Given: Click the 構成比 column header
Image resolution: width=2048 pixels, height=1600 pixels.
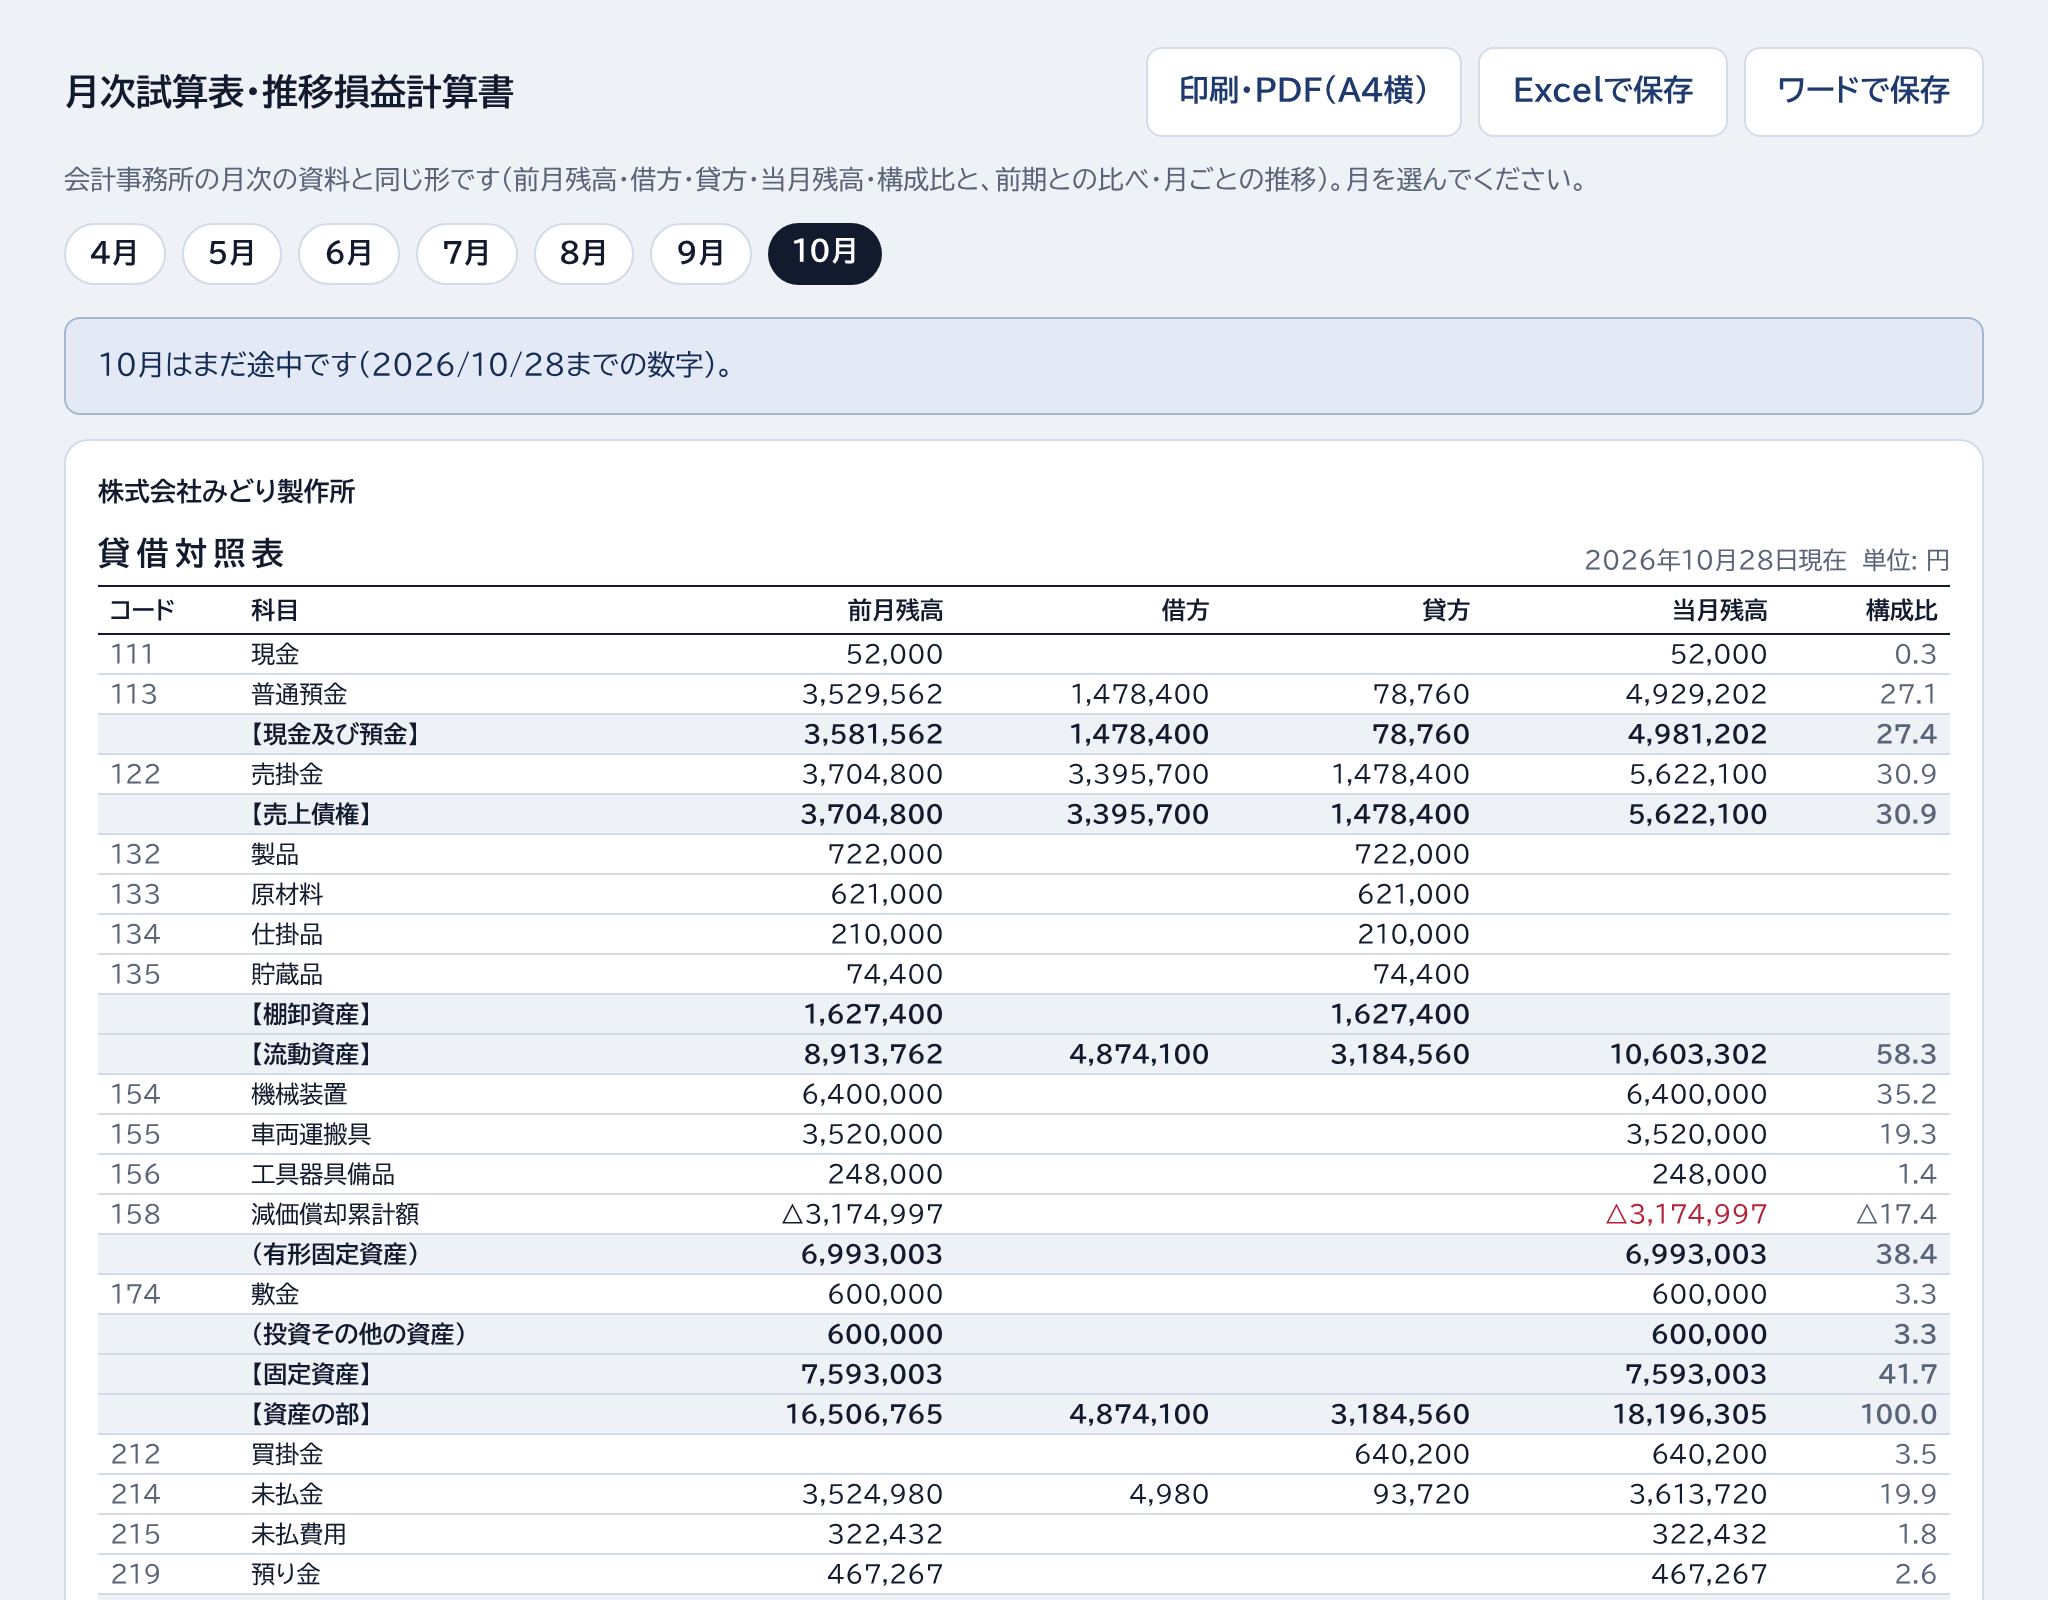Looking at the screenshot, I should (1901, 610).
